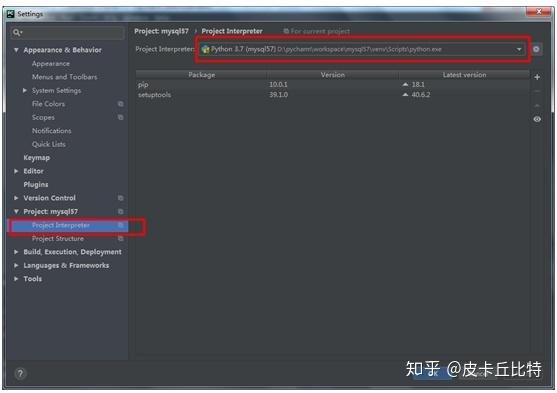Click the copy icon beside Scopes
The width and height of the screenshot is (557, 393).
(x=121, y=117)
